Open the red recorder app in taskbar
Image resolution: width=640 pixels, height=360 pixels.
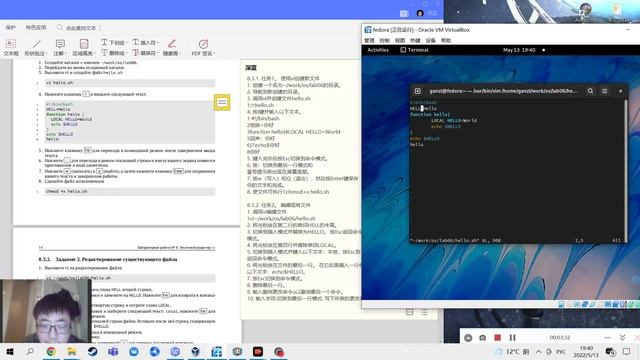coord(258,351)
